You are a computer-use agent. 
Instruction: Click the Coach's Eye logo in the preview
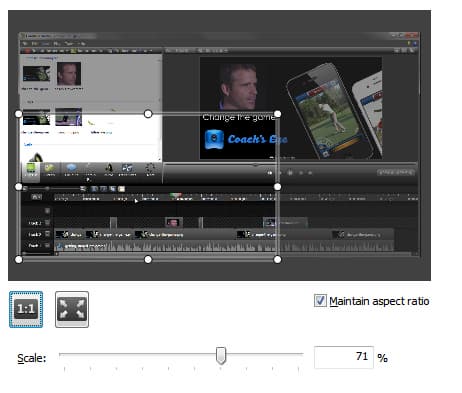tap(246, 139)
